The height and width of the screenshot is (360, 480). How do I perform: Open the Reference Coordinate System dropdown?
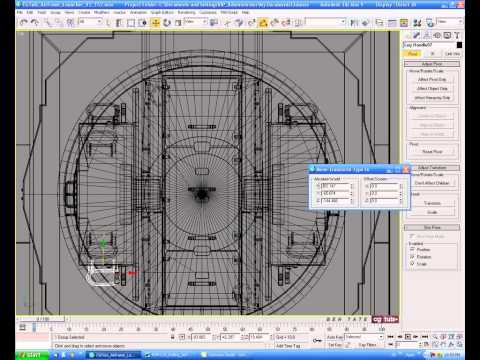[196, 22]
